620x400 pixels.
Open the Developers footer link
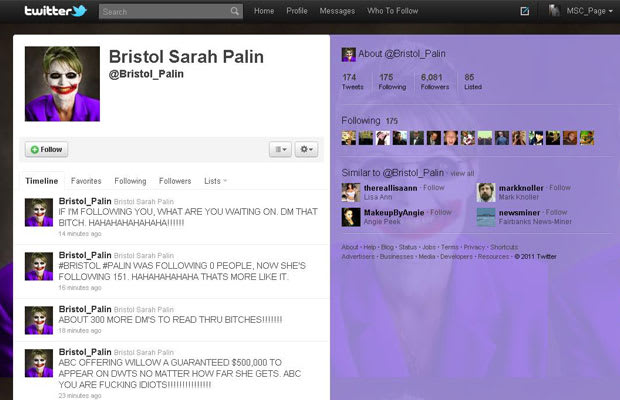[456, 257]
